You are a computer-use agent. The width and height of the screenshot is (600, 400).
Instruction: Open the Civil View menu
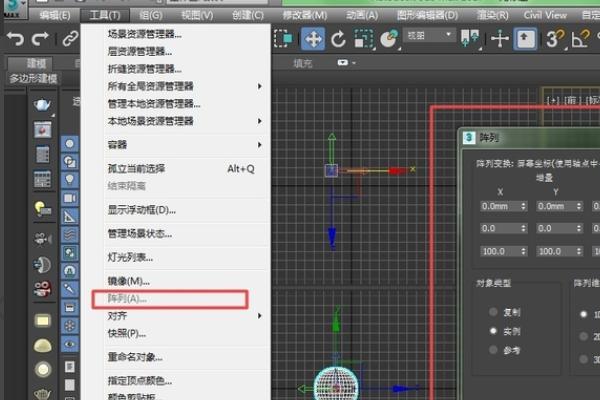point(545,15)
